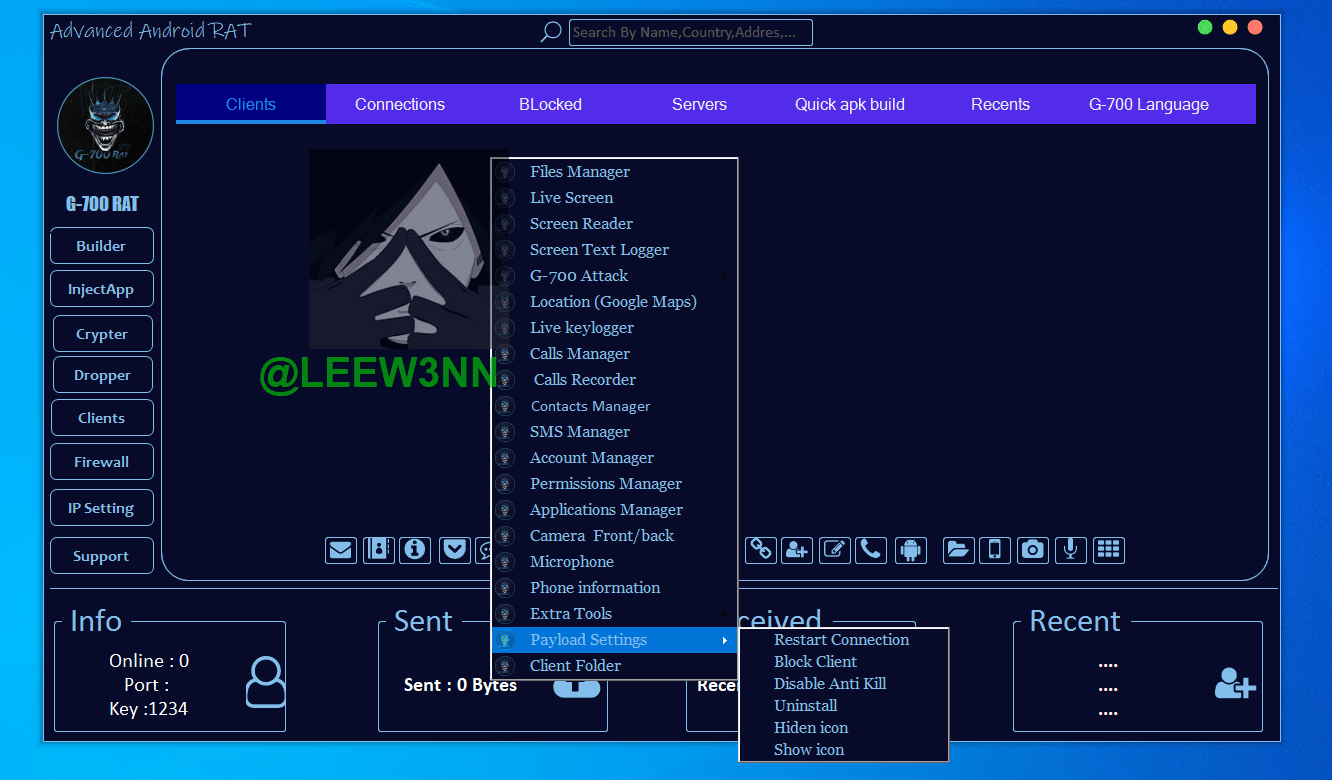Click the add-user icon in Recent panel
Image resolution: width=1332 pixels, height=780 pixels.
pos(1235,683)
